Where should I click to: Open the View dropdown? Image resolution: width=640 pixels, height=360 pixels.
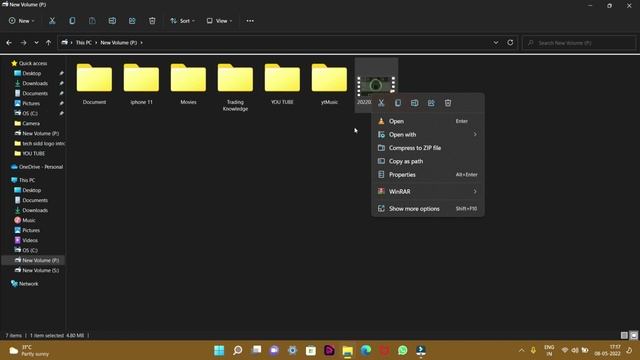219,21
